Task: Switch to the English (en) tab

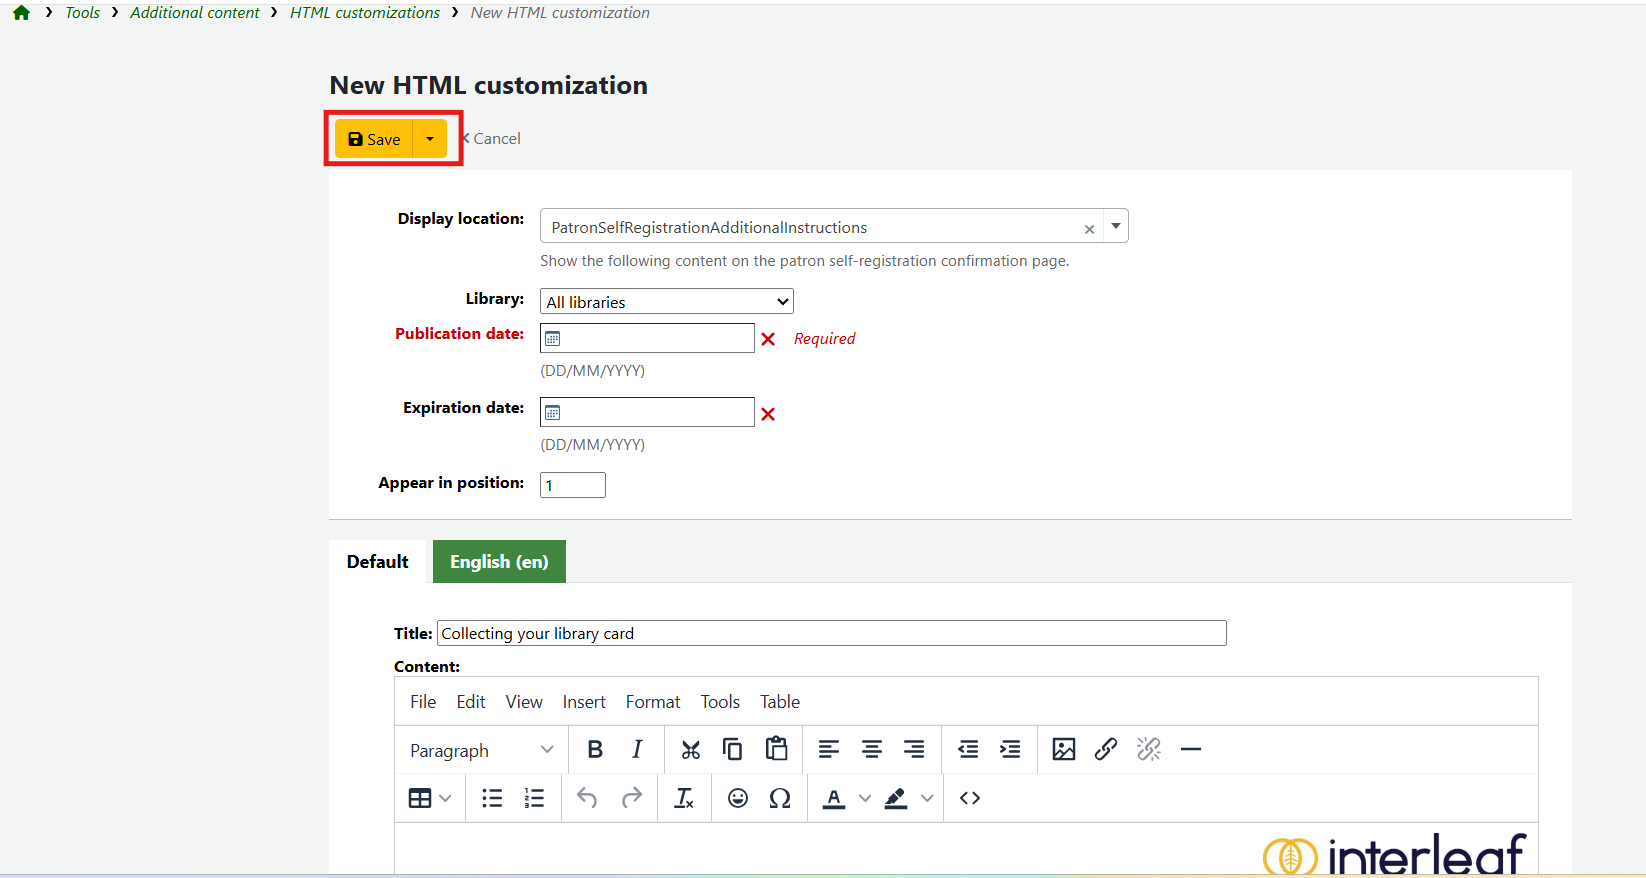Action: pyautogui.click(x=499, y=562)
